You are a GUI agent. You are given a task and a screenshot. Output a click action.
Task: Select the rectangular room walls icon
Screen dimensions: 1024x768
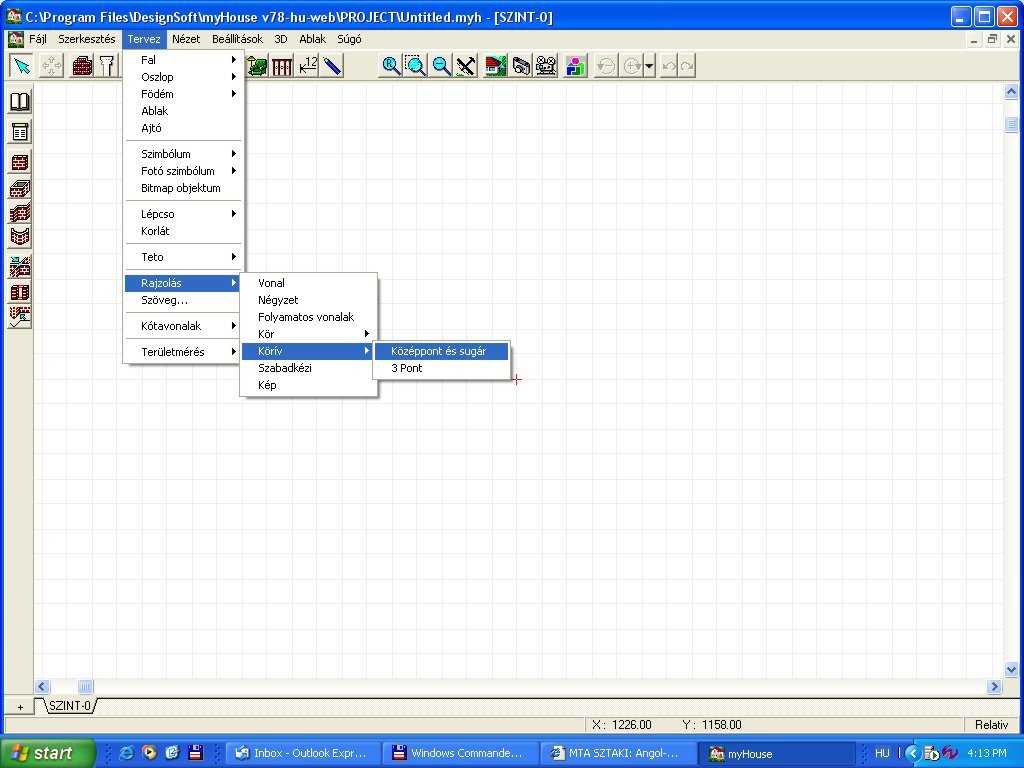[20, 189]
